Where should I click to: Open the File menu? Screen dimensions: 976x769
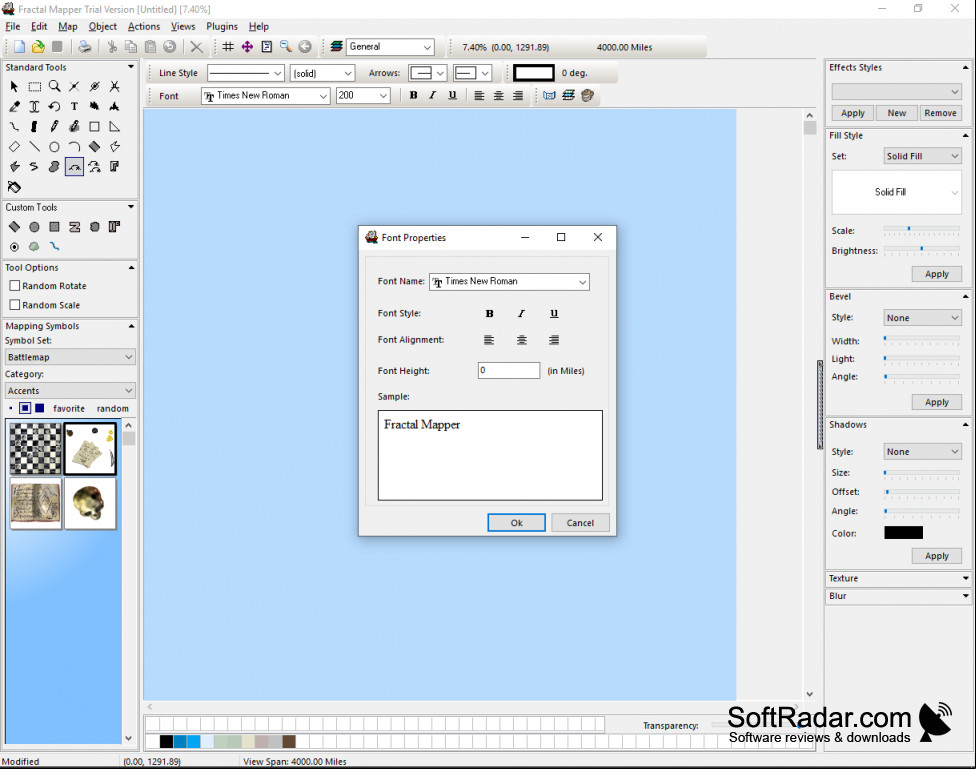click(x=12, y=26)
